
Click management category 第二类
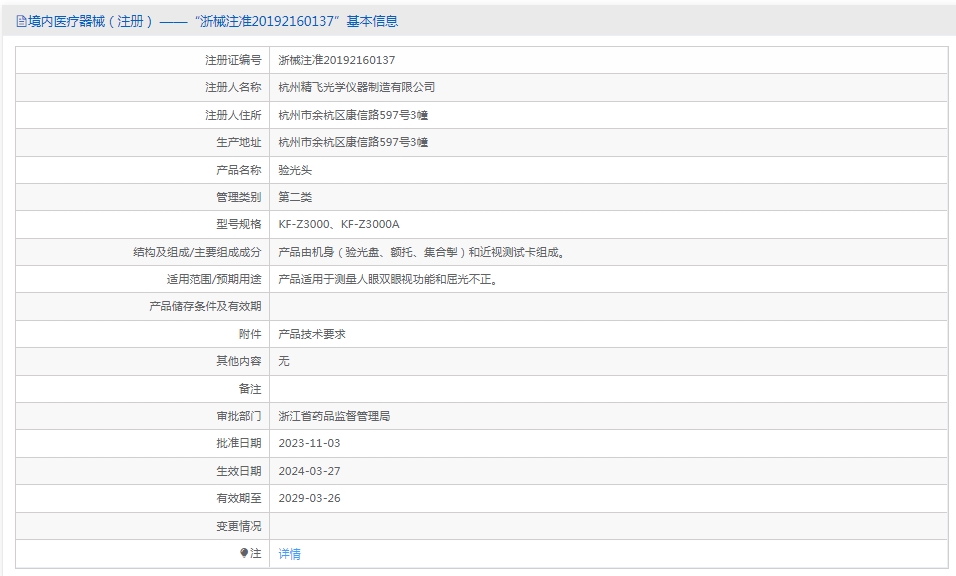pyautogui.click(x=295, y=197)
